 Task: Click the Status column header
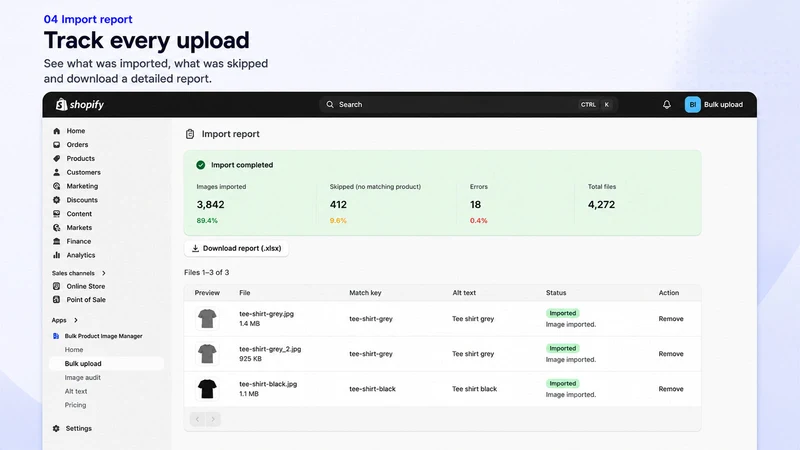[556, 293]
